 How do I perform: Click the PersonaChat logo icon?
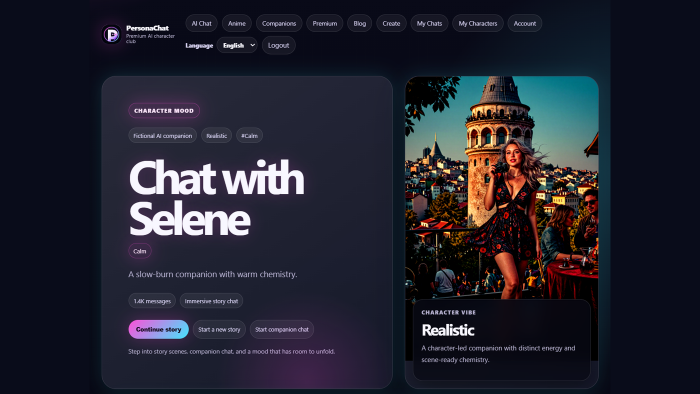(x=112, y=34)
